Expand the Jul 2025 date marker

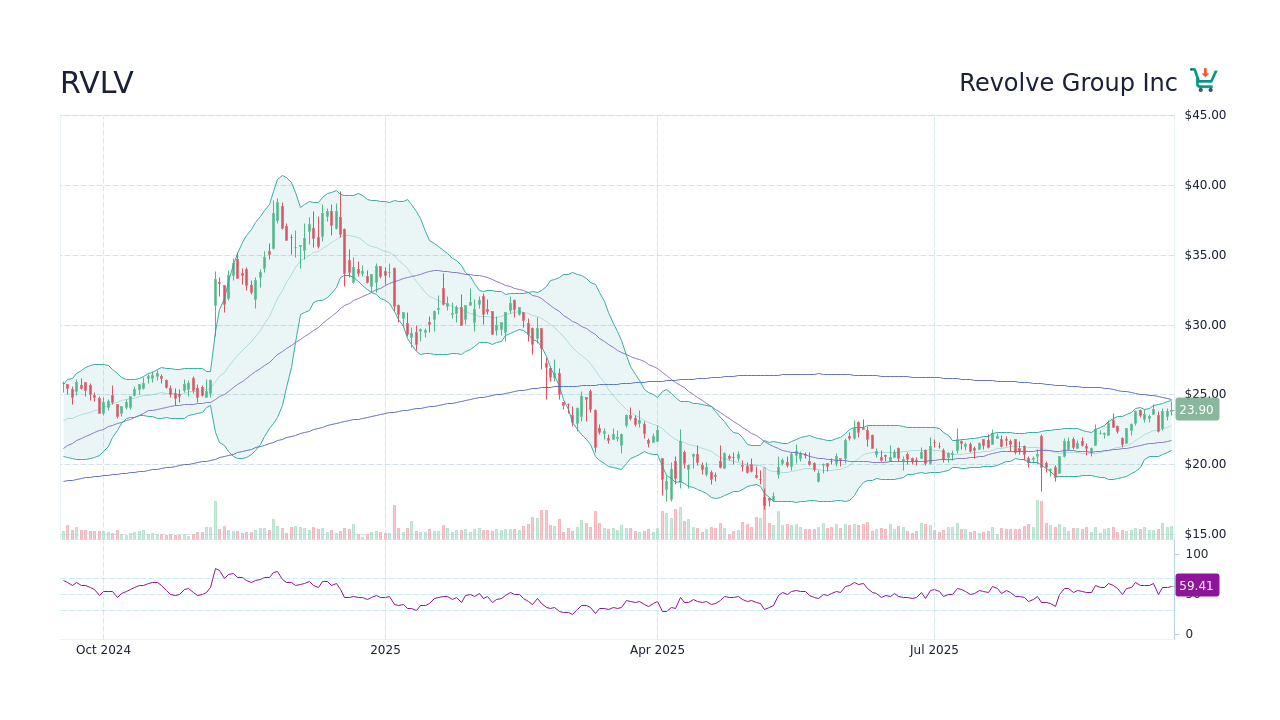(x=934, y=649)
